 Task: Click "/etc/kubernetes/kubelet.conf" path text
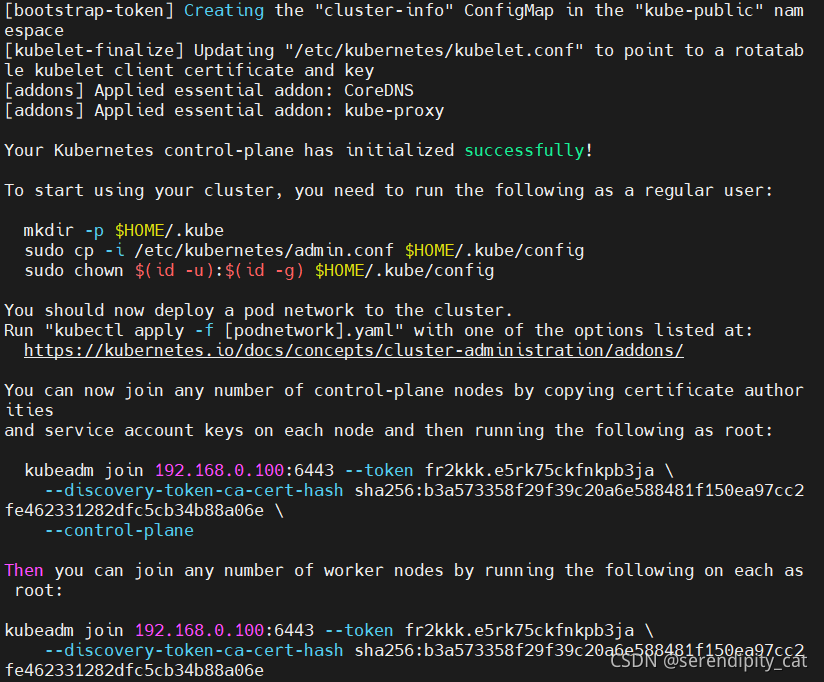click(x=434, y=50)
